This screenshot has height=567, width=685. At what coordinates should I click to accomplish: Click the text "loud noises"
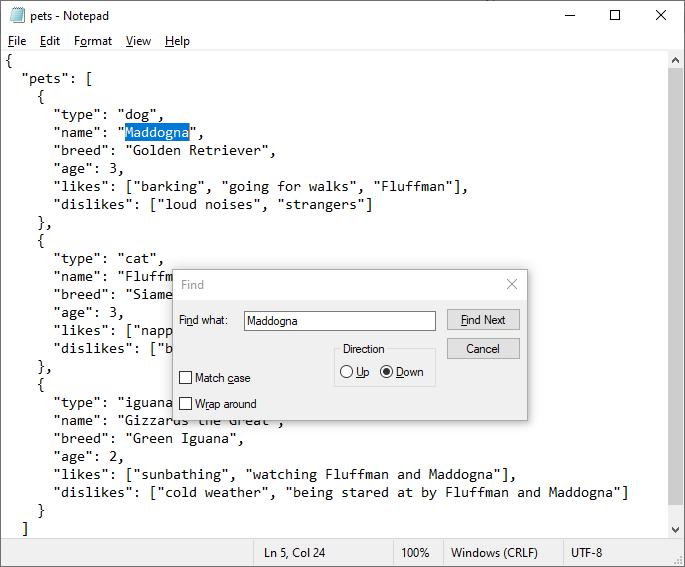[x=209, y=204]
